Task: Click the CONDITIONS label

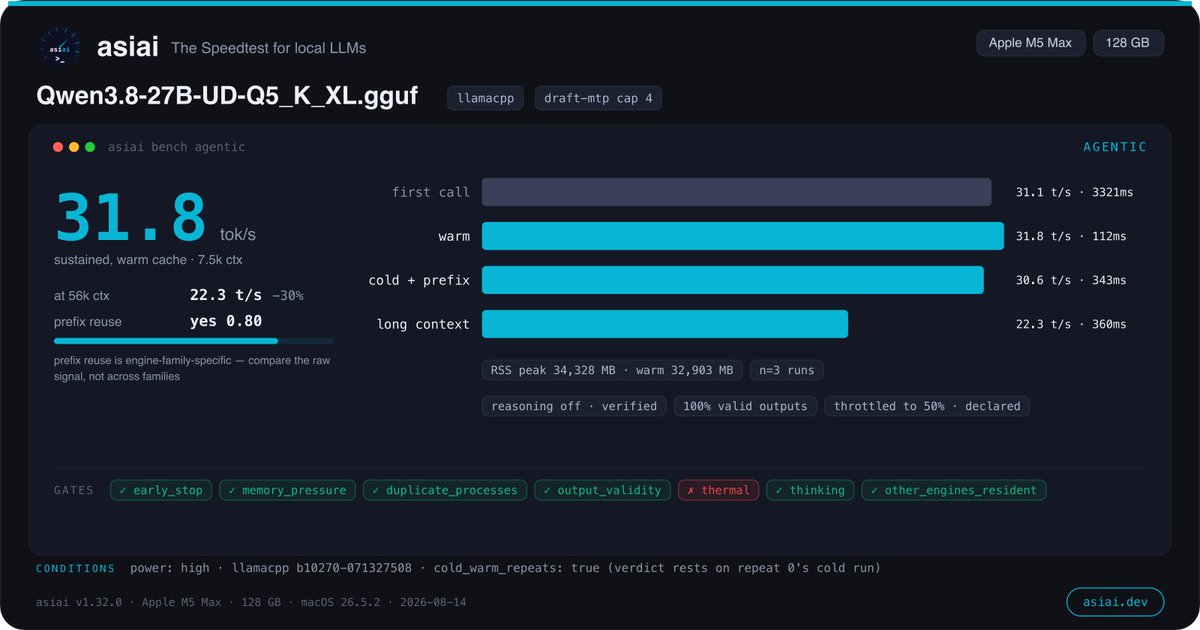Action: point(76,568)
